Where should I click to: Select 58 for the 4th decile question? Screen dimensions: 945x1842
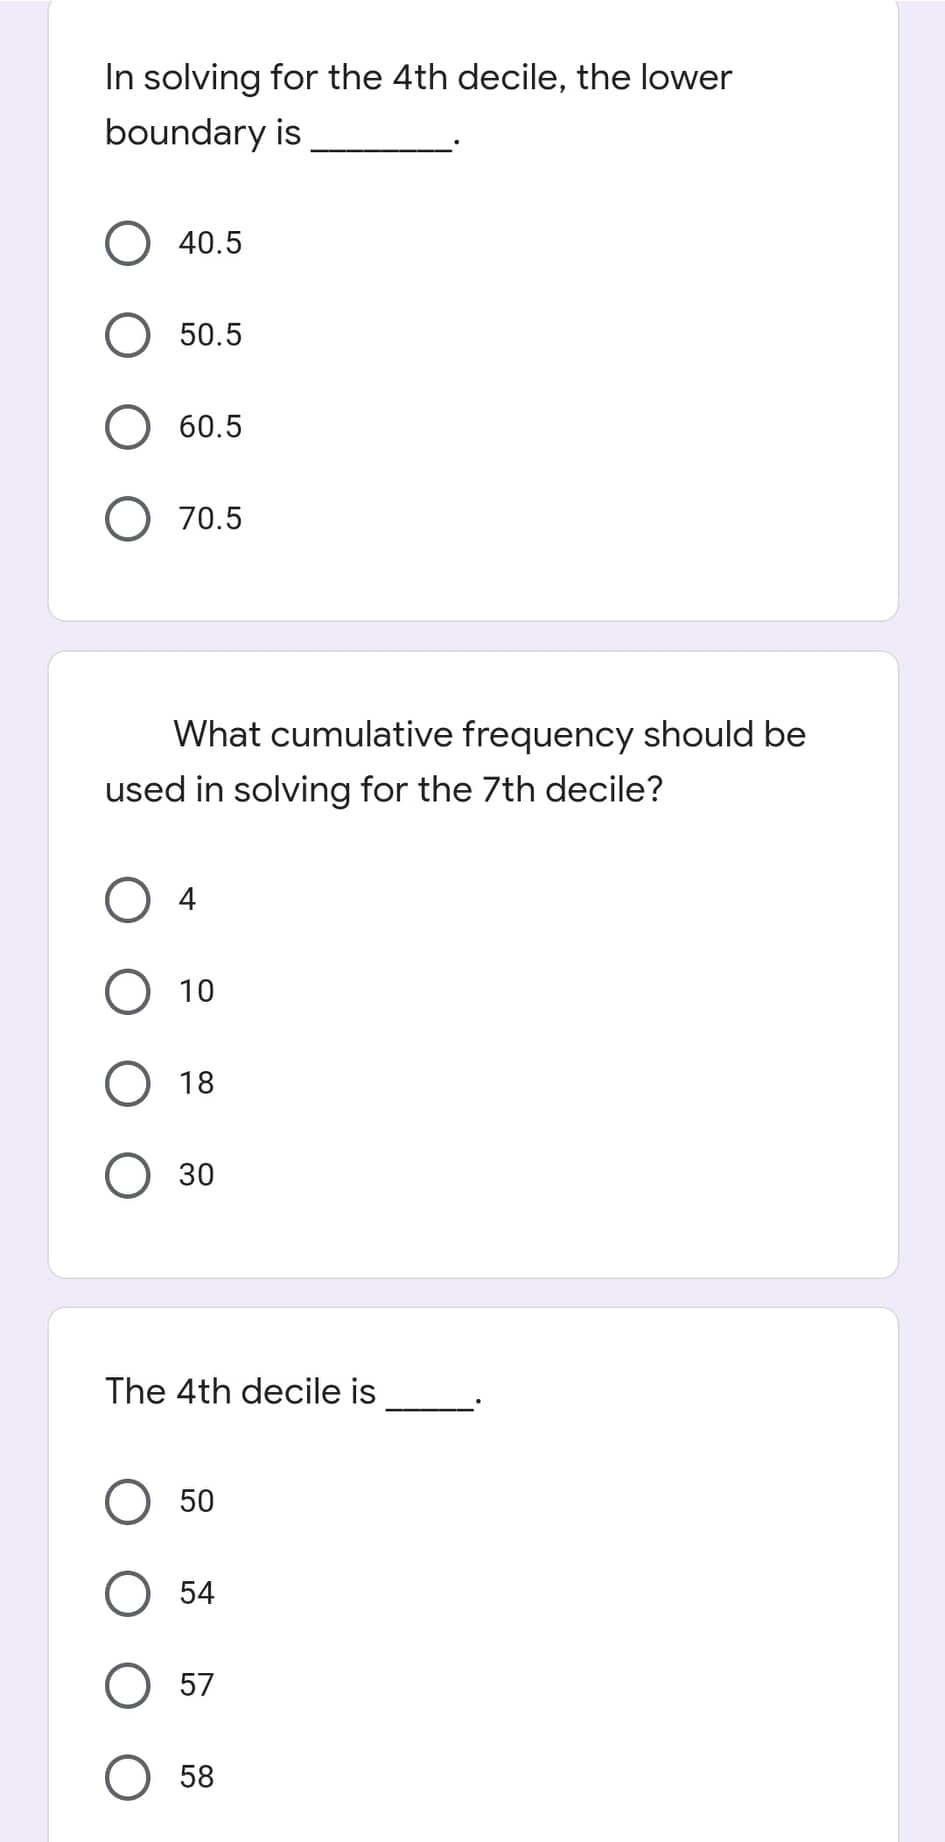pyautogui.click(x=127, y=1777)
